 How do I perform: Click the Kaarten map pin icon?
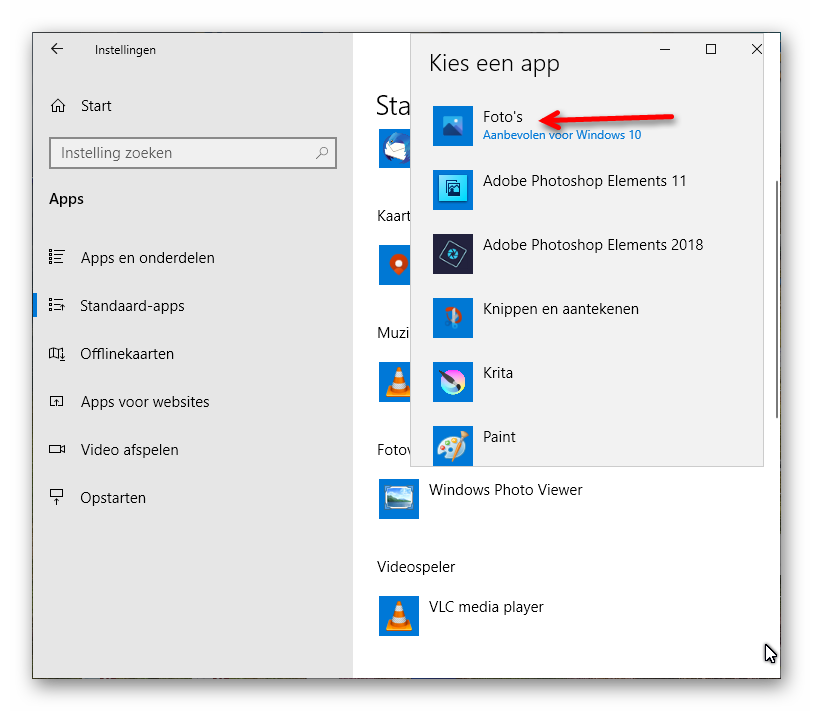point(395,265)
